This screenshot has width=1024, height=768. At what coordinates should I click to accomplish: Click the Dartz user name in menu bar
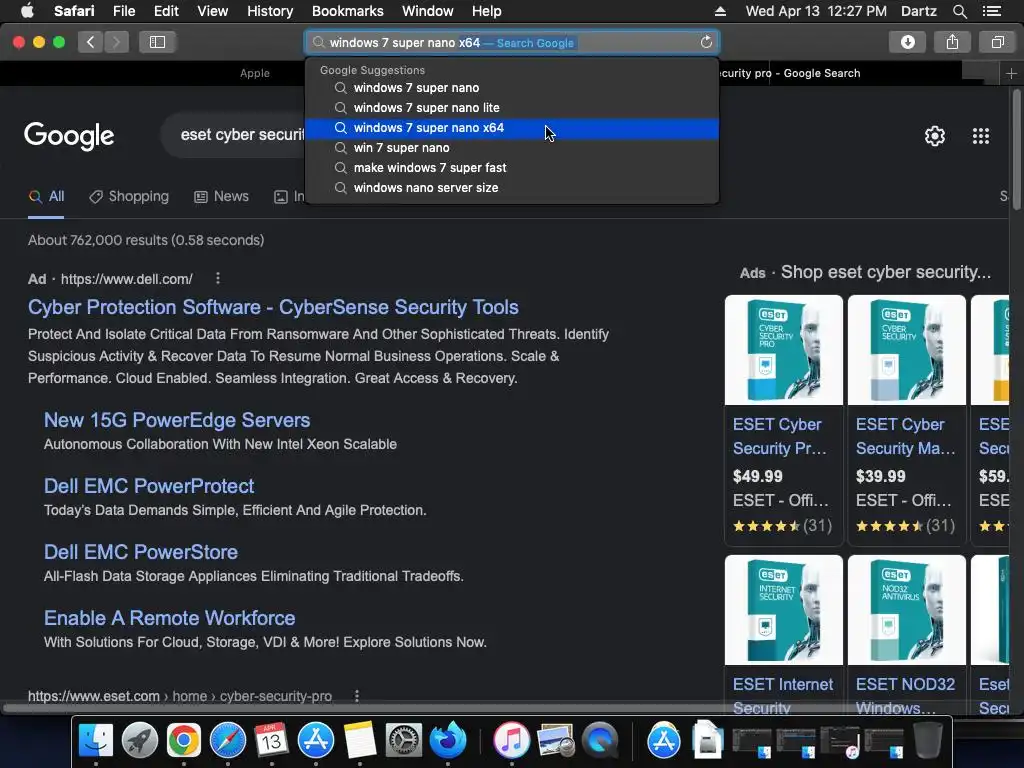[918, 11]
